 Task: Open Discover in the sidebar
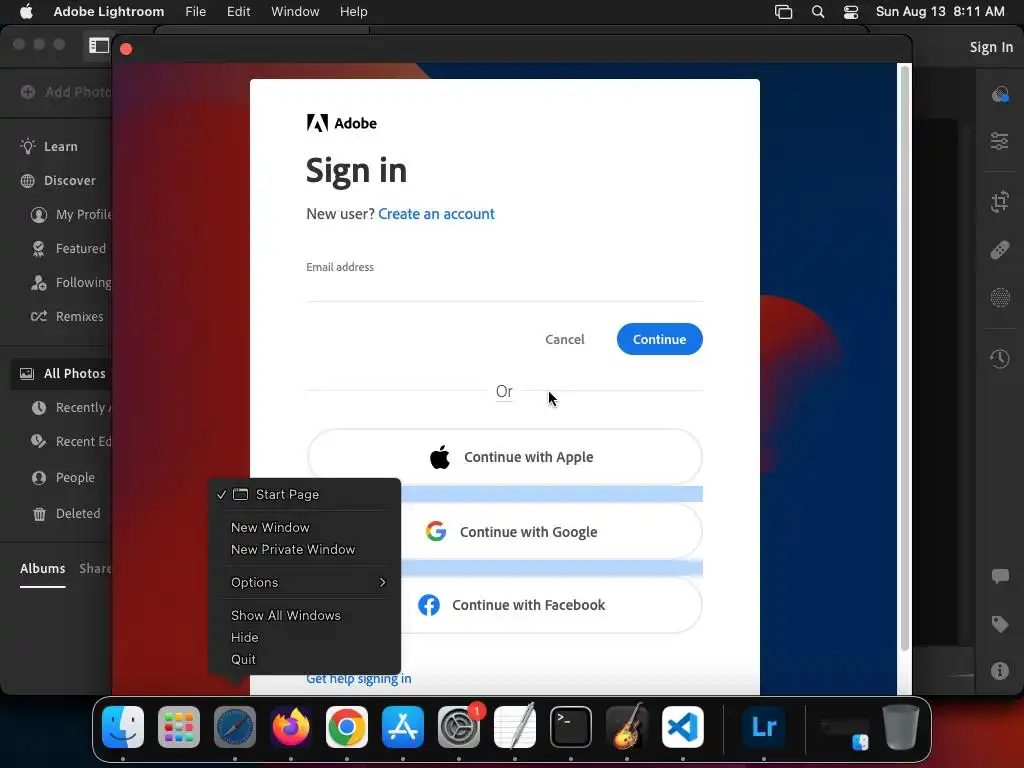point(69,180)
